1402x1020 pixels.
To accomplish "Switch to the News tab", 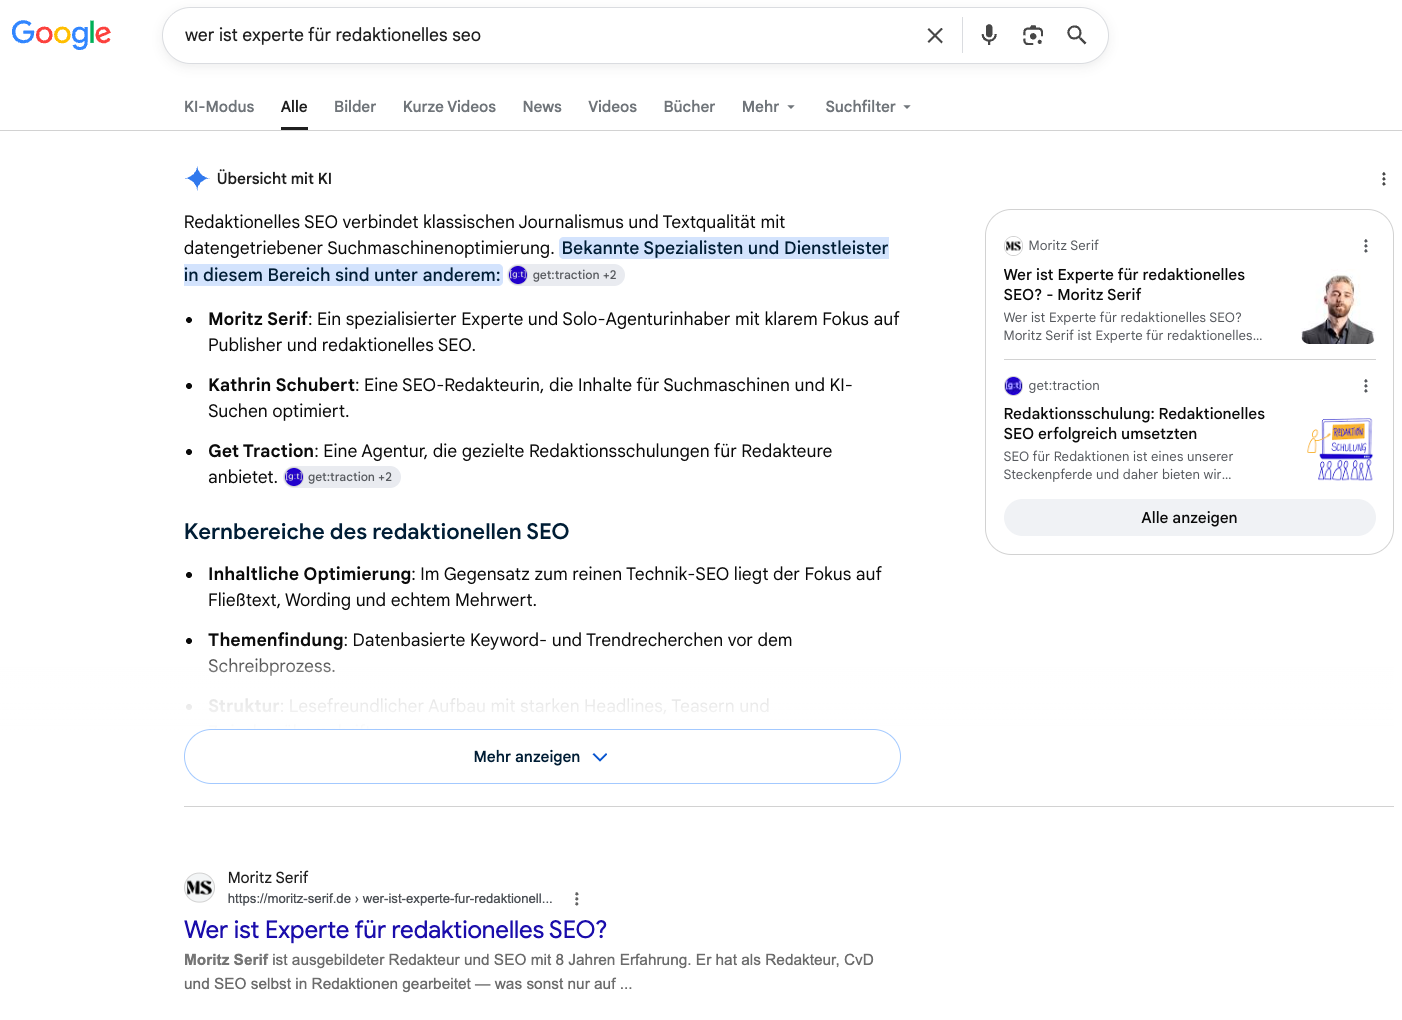I will [x=542, y=106].
